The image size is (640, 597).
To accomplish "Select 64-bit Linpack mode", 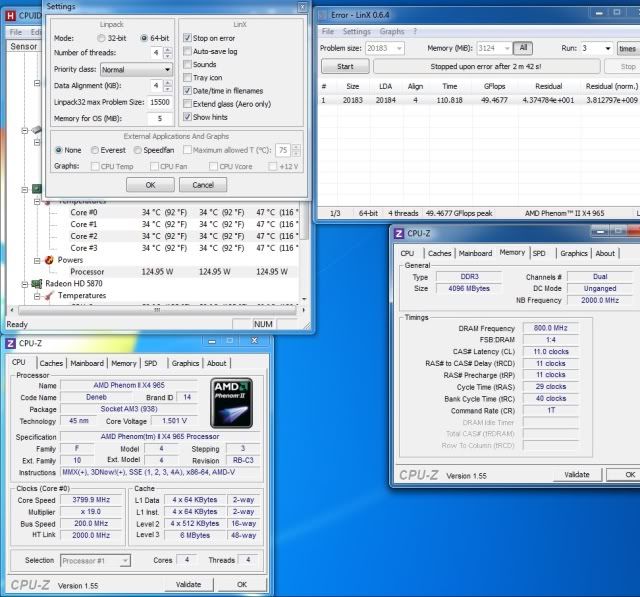I will 144,38.
